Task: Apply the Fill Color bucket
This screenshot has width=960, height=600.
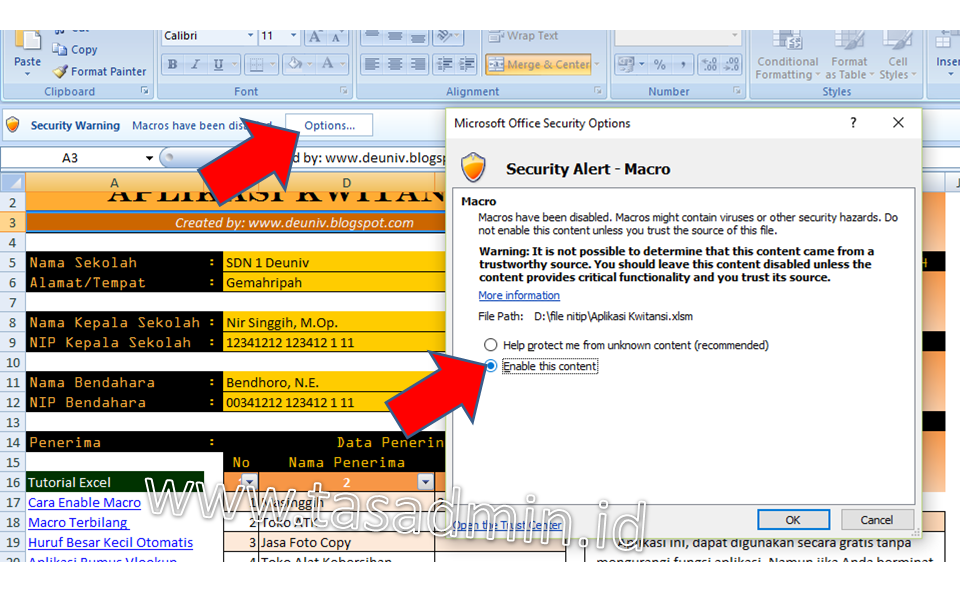Action: tap(295, 64)
